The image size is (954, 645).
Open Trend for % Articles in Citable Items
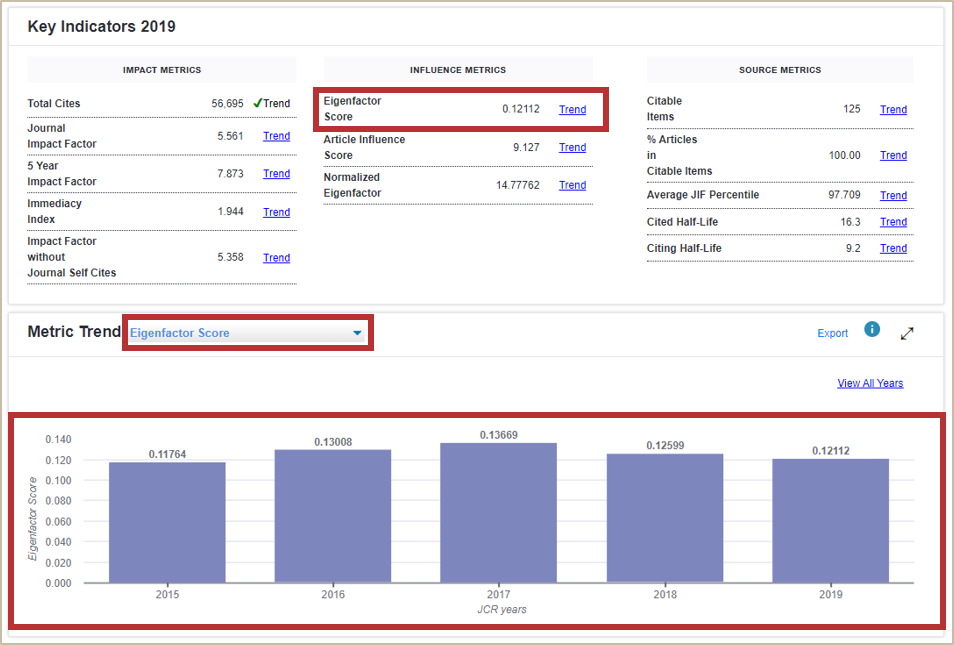893,156
